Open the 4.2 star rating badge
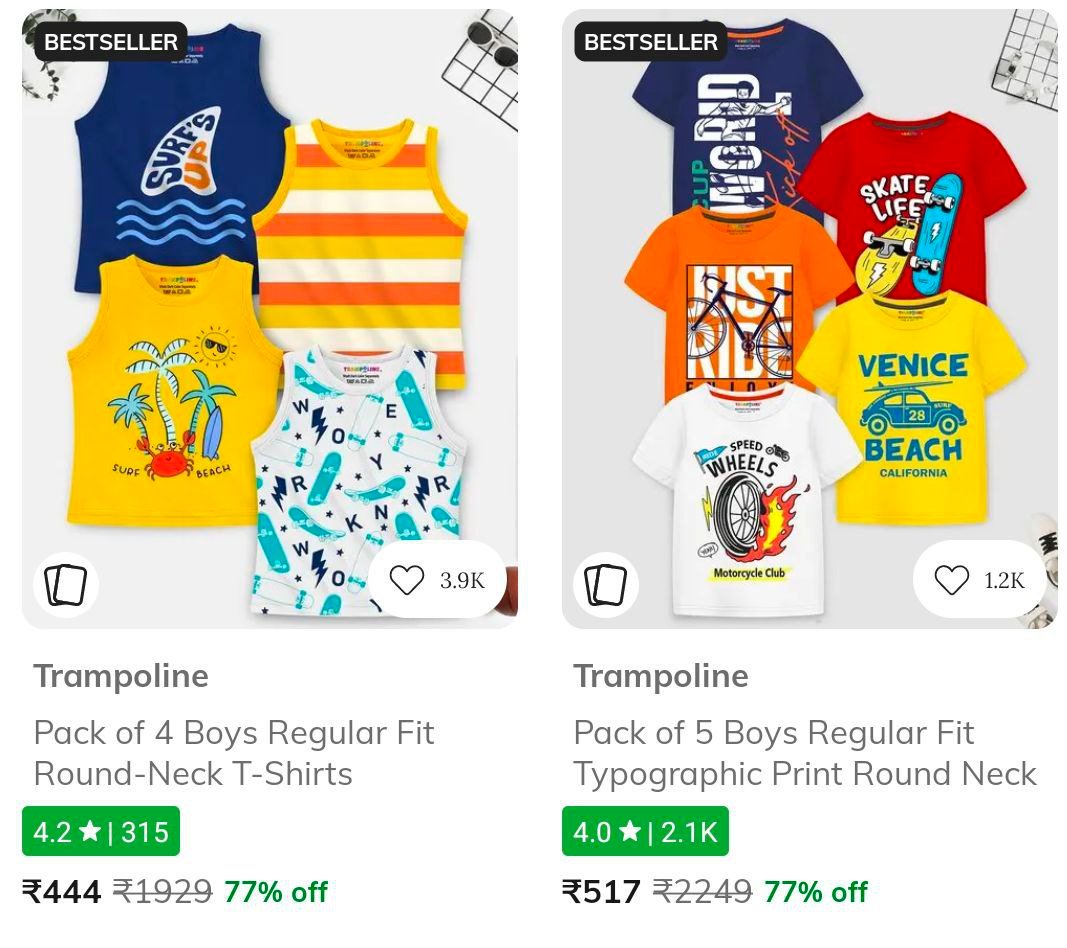Screen dimensions: 1067x948 (x=101, y=832)
